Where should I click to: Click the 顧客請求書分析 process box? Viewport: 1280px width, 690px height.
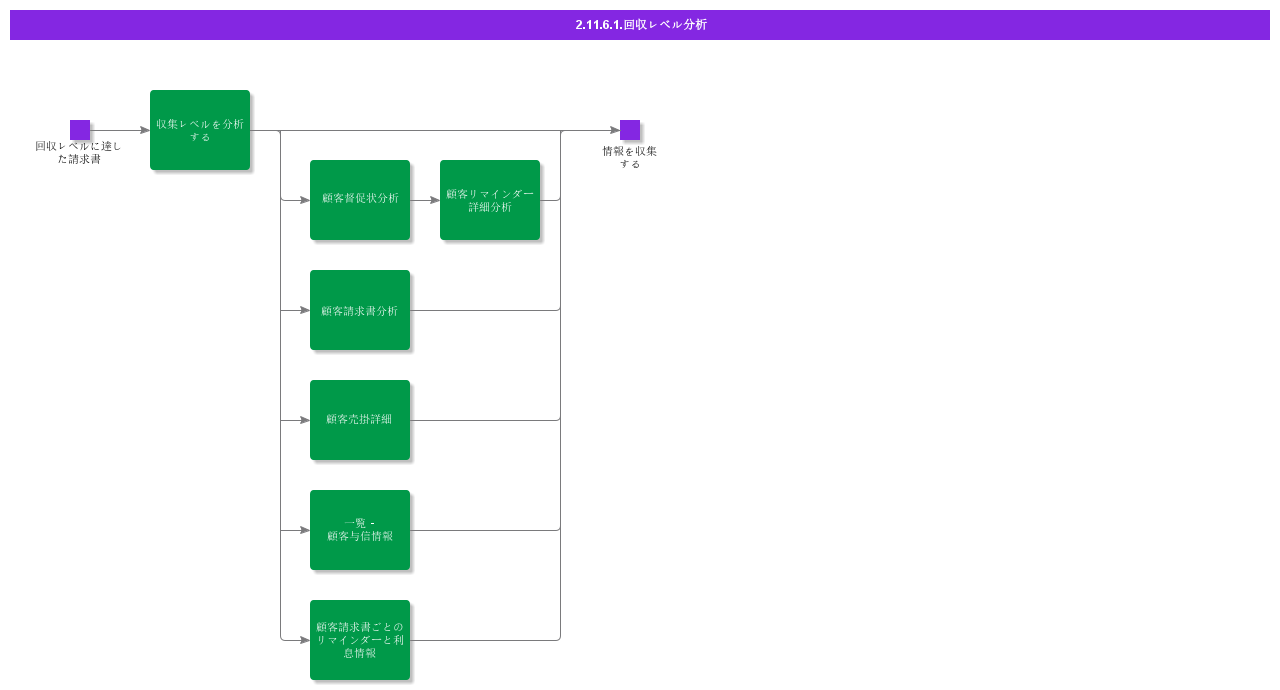click(x=360, y=310)
